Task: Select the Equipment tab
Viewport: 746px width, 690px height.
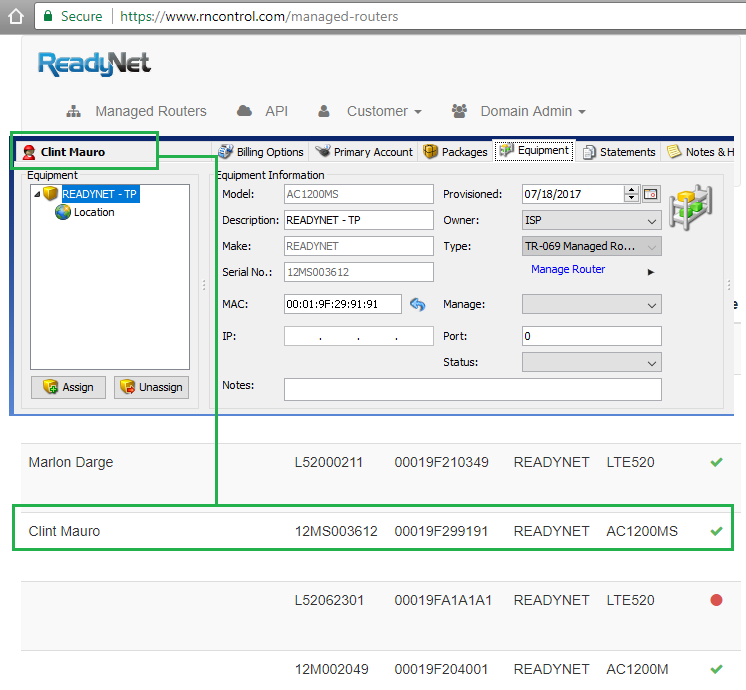Action: [534, 151]
